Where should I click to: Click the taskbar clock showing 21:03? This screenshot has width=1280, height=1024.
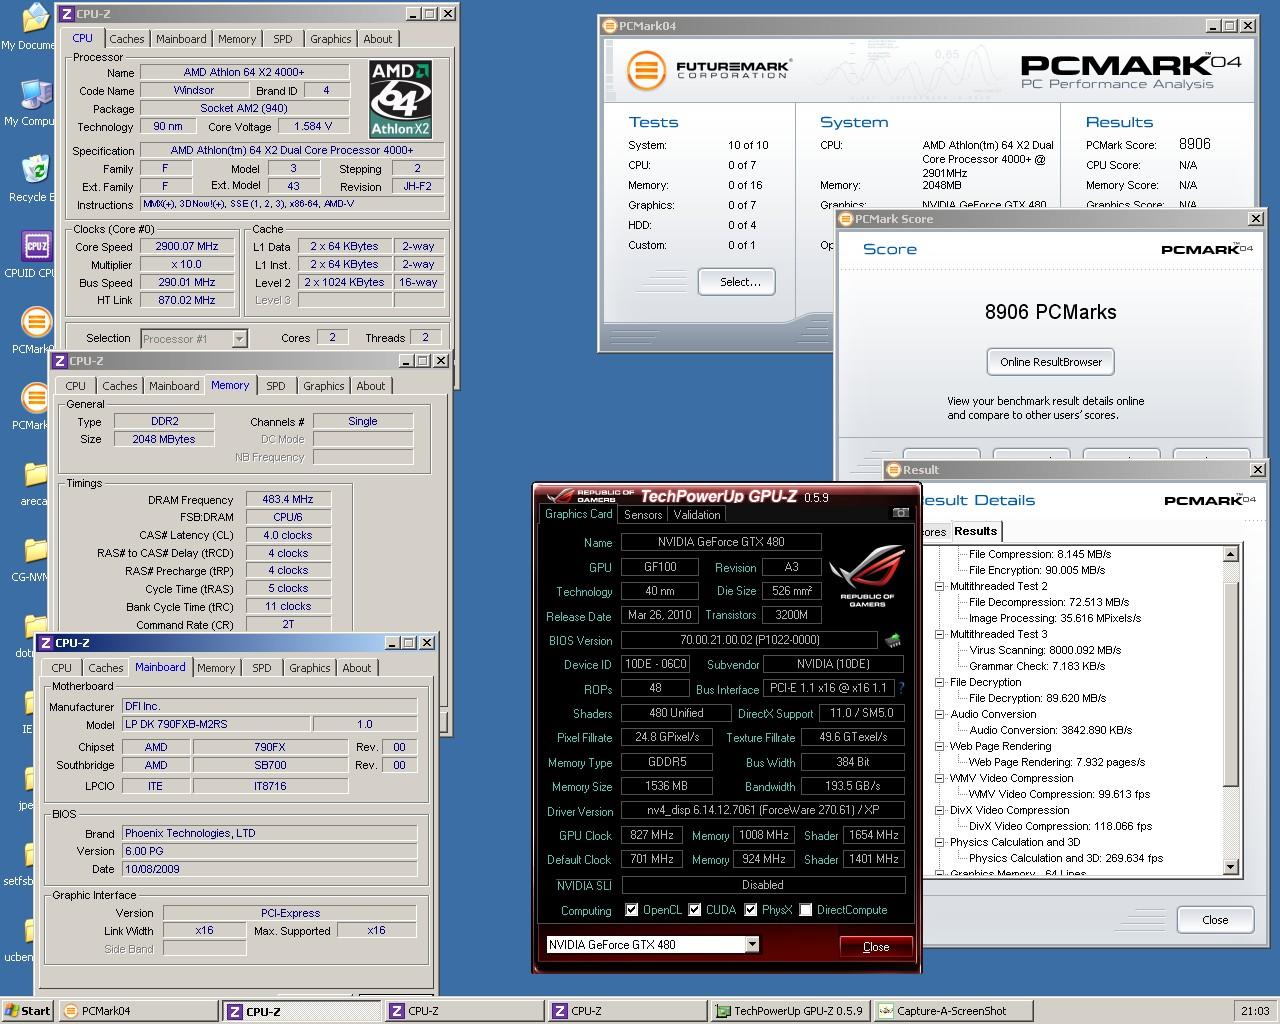[1255, 1011]
